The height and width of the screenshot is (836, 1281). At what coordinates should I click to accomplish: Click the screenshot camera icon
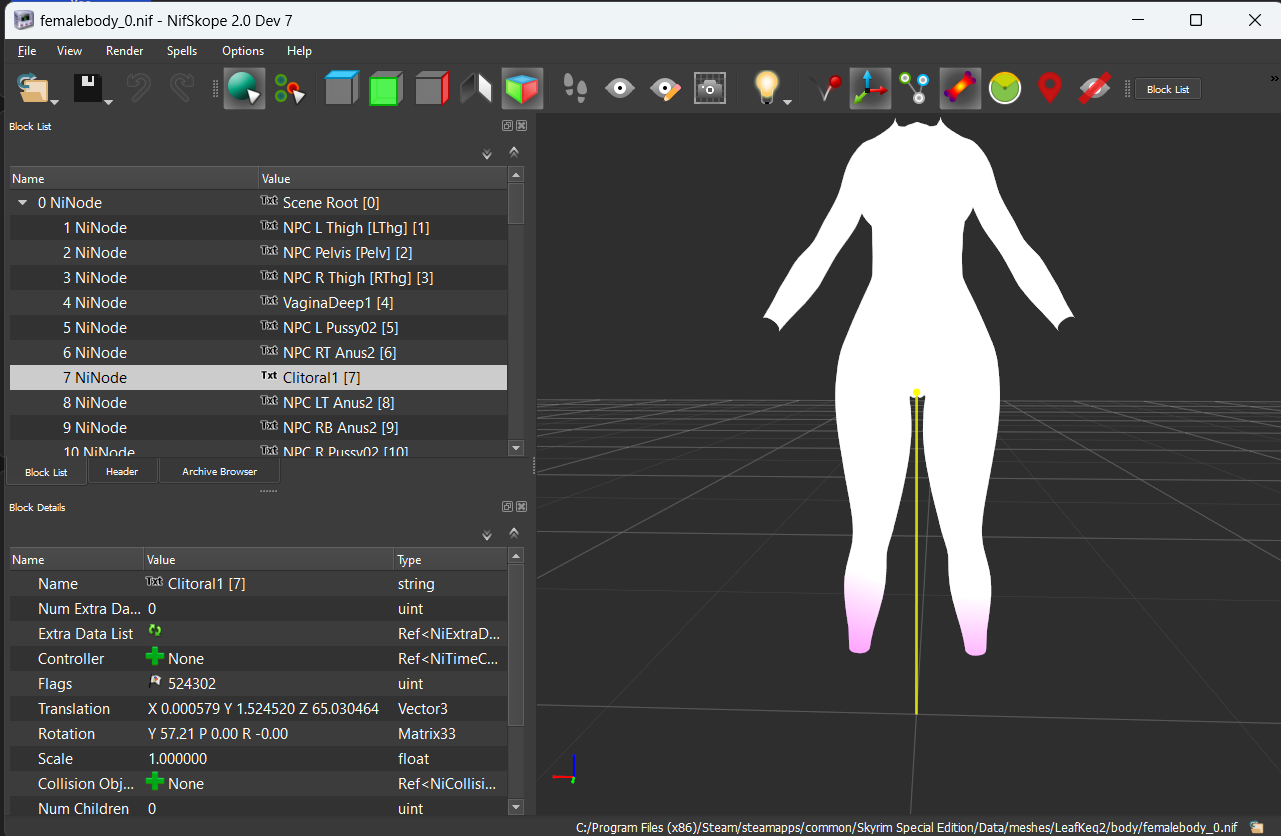[710, 89]
